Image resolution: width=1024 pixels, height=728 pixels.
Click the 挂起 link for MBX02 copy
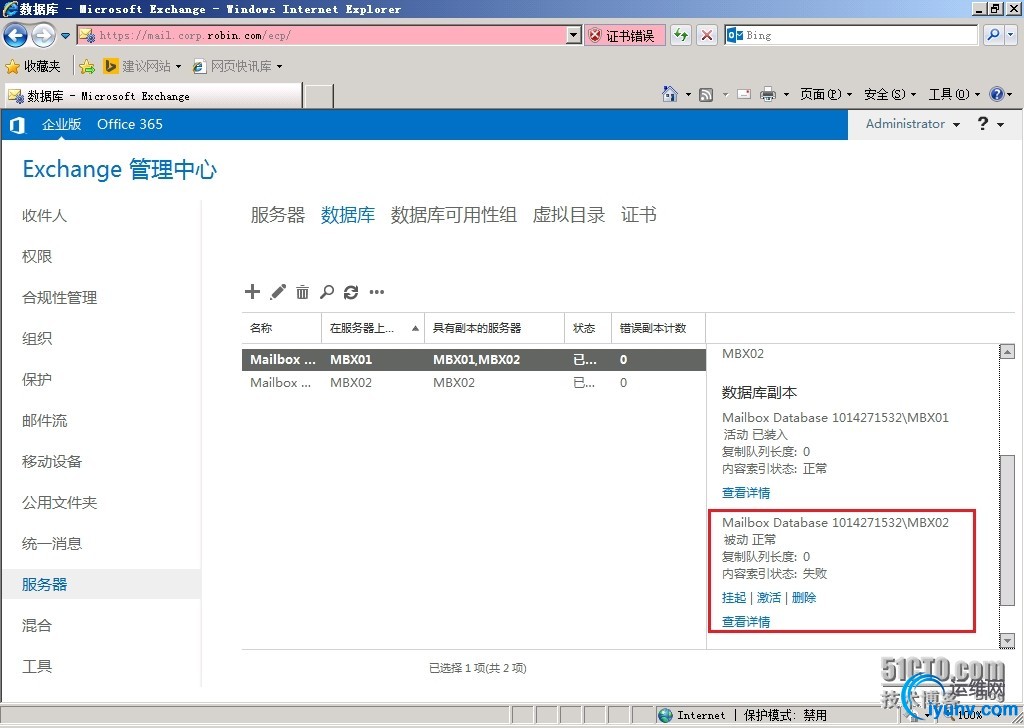(x=734, y=598)
